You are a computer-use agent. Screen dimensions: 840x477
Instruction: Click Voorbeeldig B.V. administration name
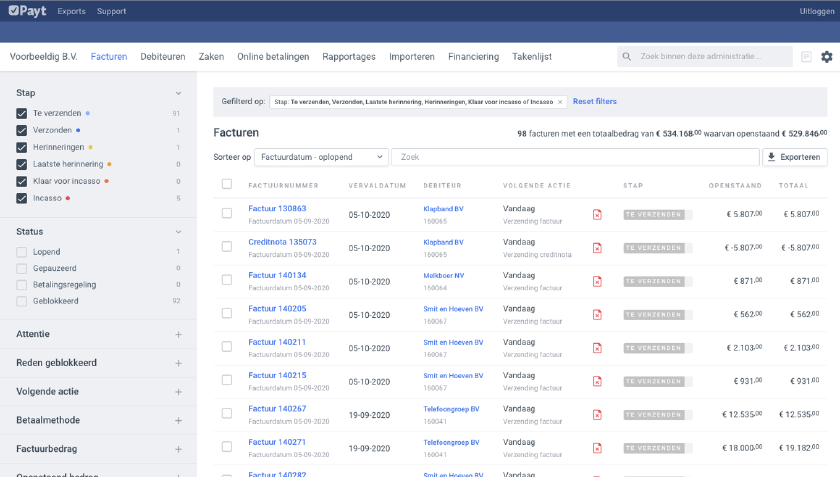click(x=43, y=57)
